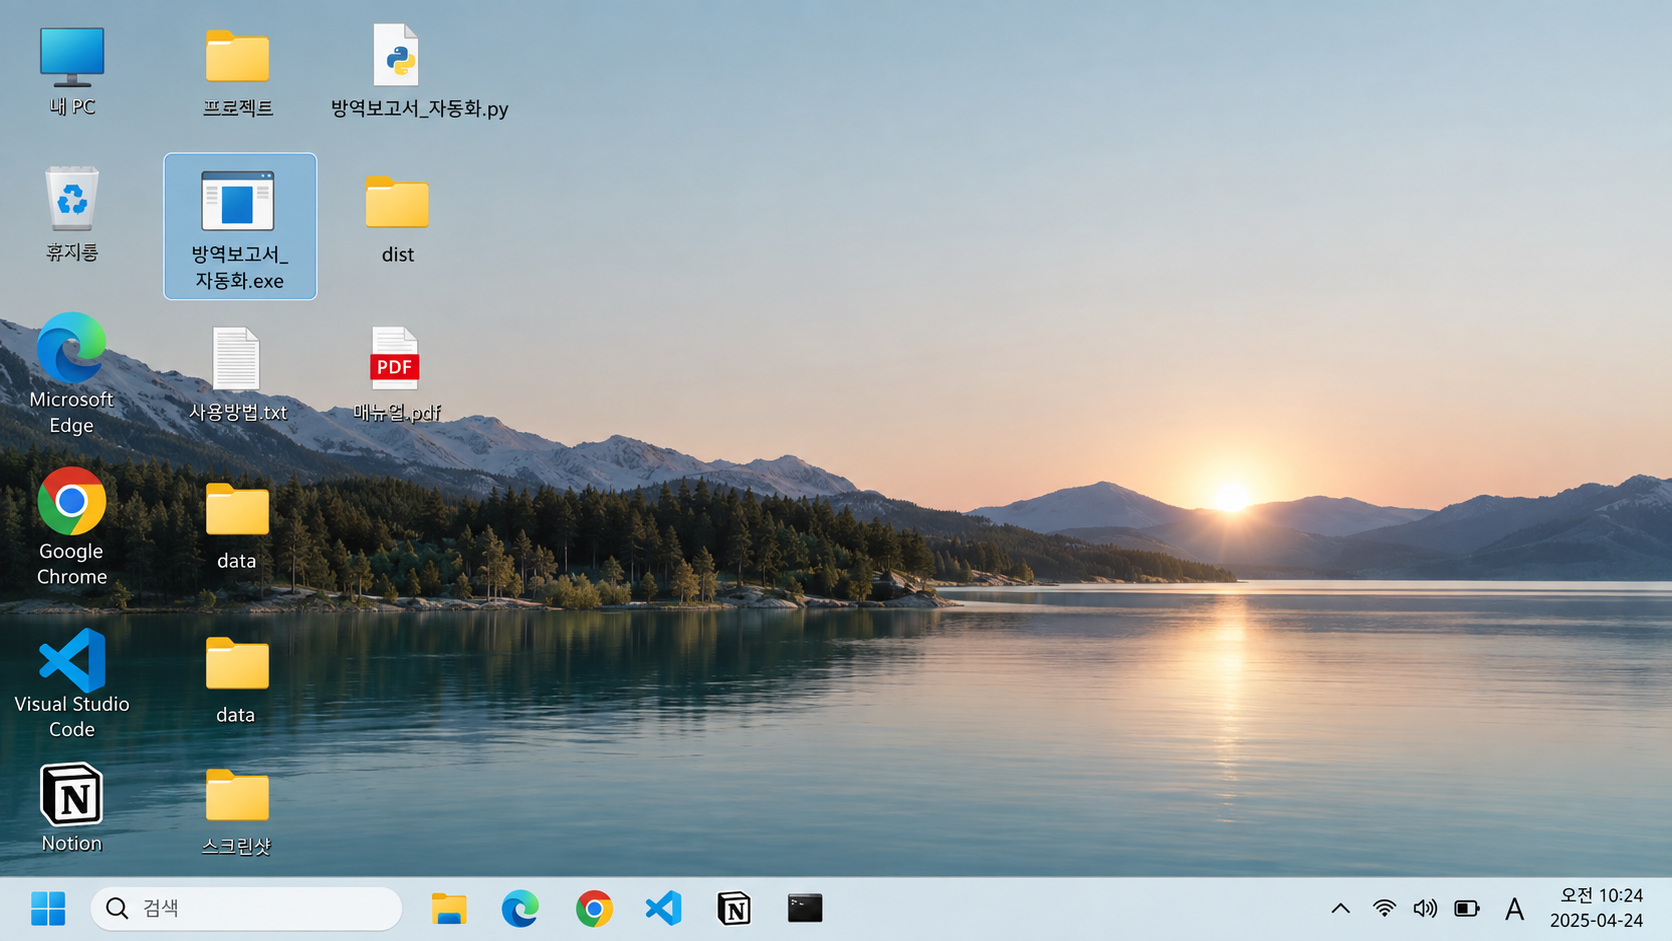This screenshot has width=1672, height=941.
Task: Open Visual Studio Code from the taskbar
Action: [664, 908]
